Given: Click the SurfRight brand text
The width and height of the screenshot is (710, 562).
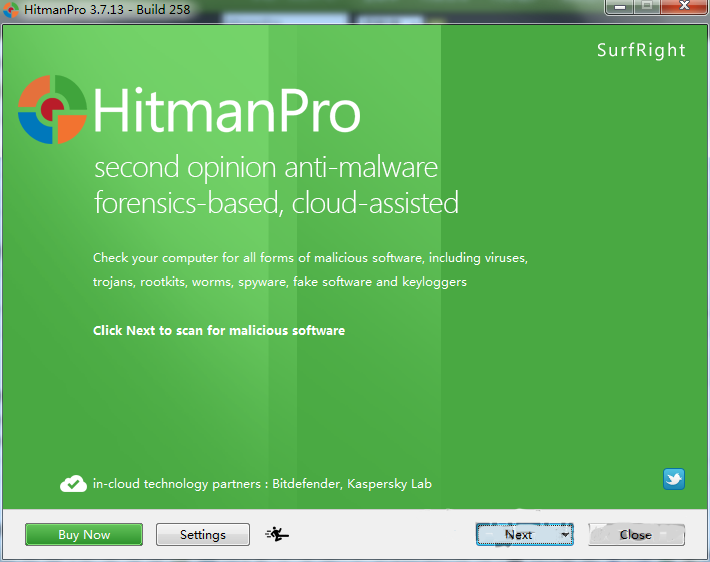Looking at the screenshot, I should point(641,50).
